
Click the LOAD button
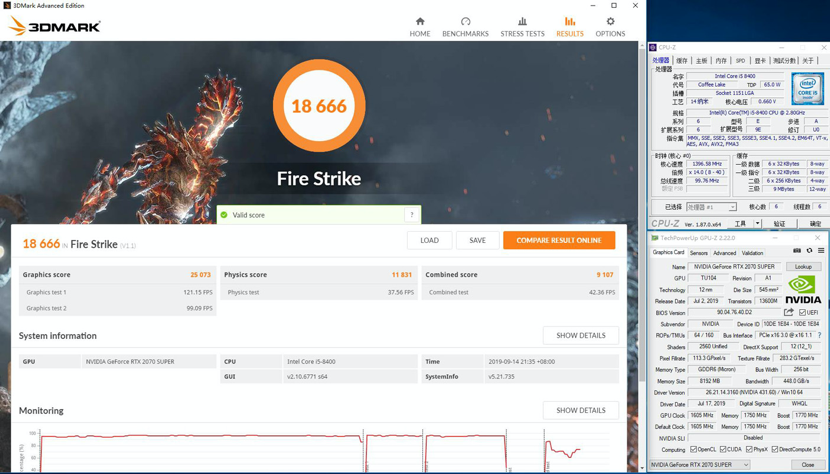click(429, 240)
